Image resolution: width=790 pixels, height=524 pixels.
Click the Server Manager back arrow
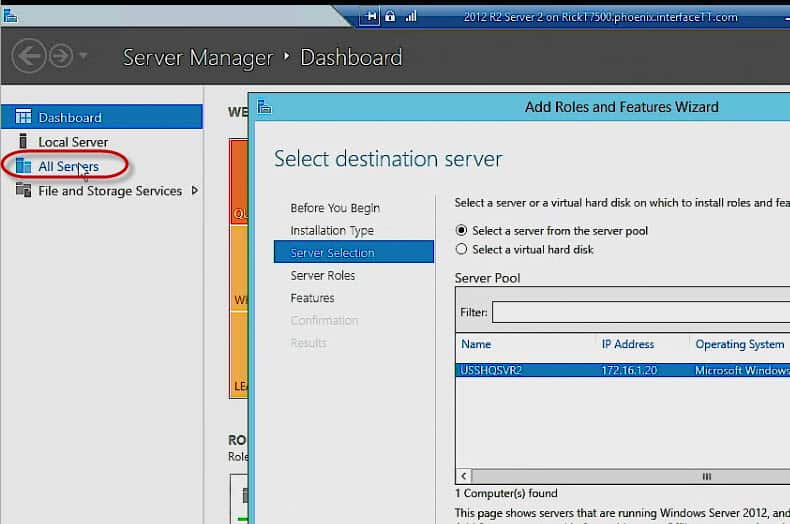coord(29,56)
